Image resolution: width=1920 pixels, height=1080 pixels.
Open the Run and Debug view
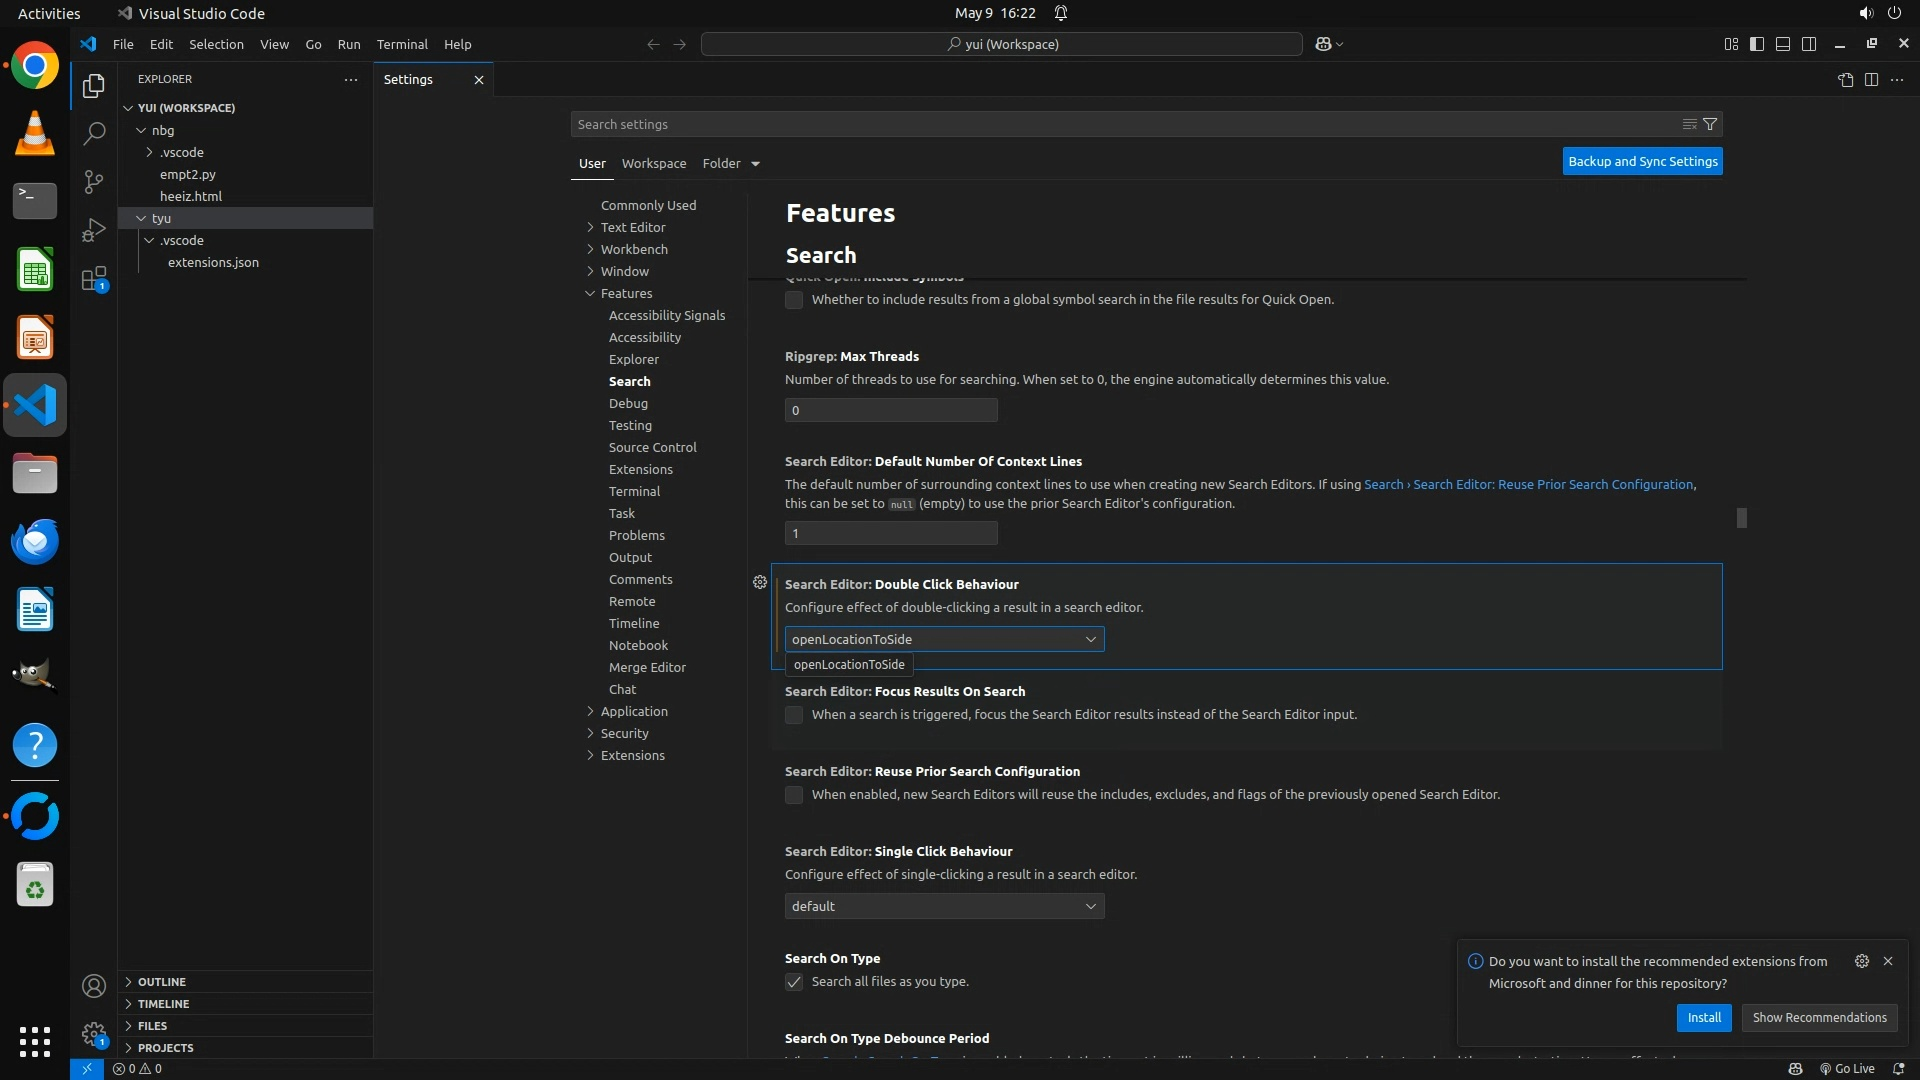(93, 230)
